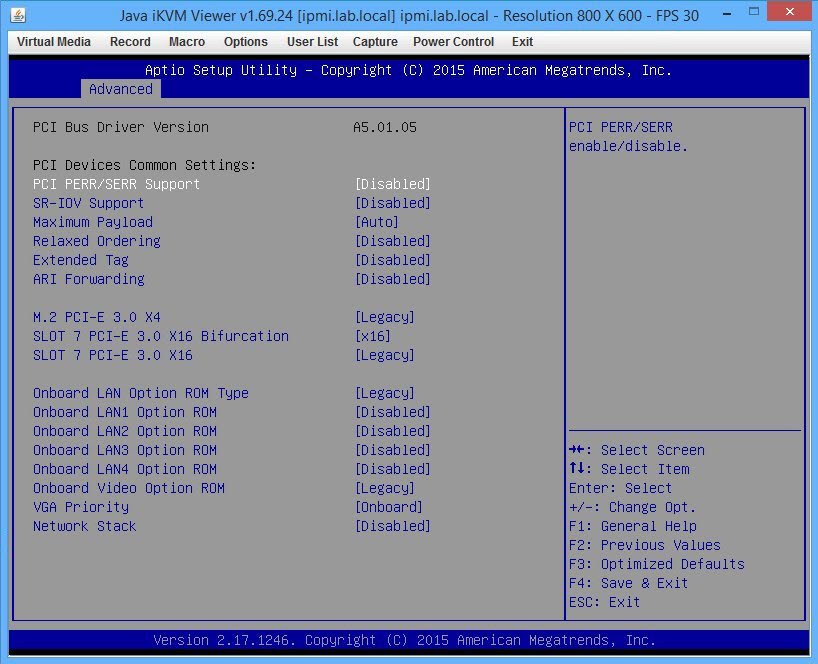The height and width of the screenshot is (664, 818).
Task: Change M.2 PCI-E 3.0 X4 Legacy value
Action: (x=385, y=317)
